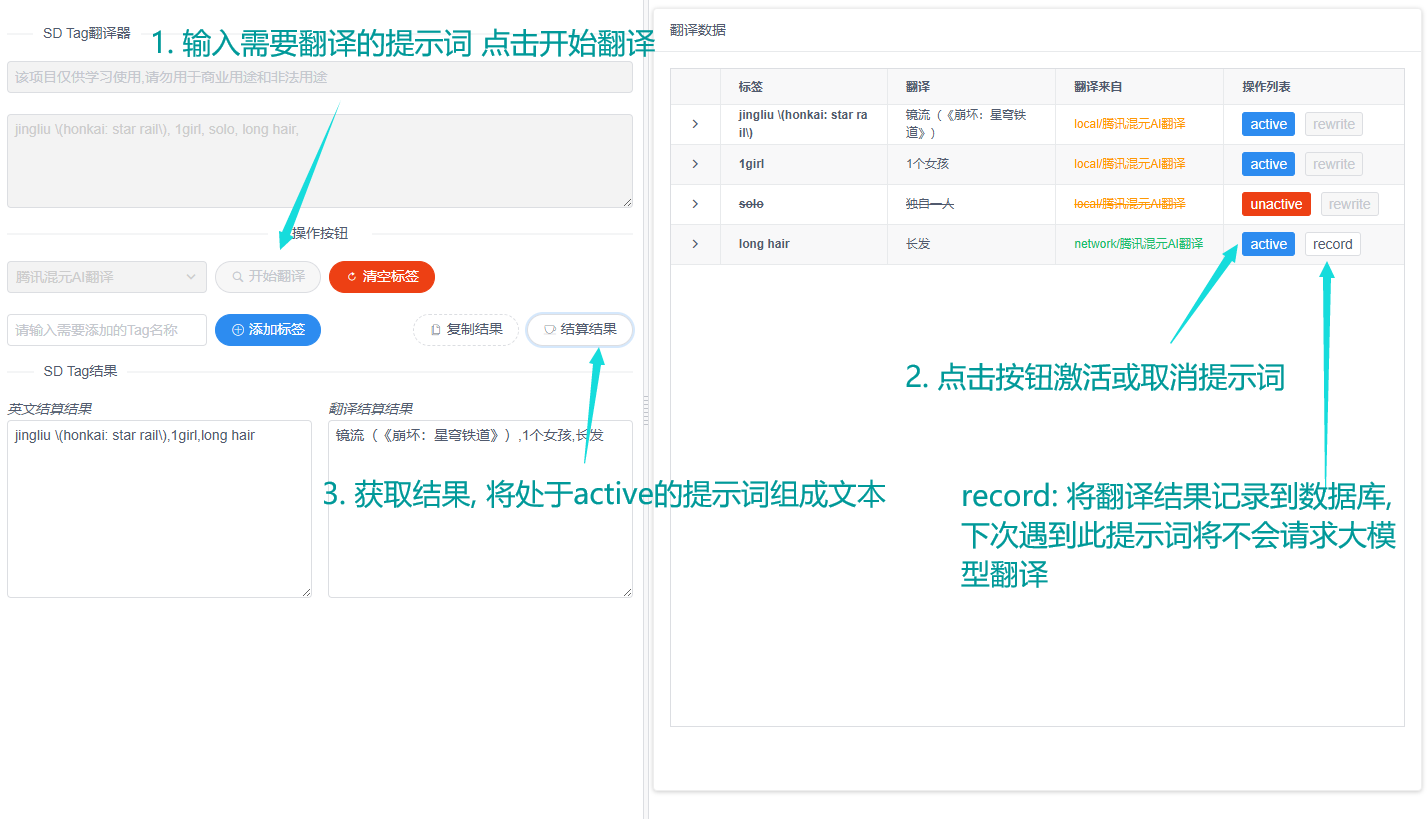Click the 复制结果 copy result button
Image resolution: width=1428 pixels, height=819 pixels.
tap(465, 330)
